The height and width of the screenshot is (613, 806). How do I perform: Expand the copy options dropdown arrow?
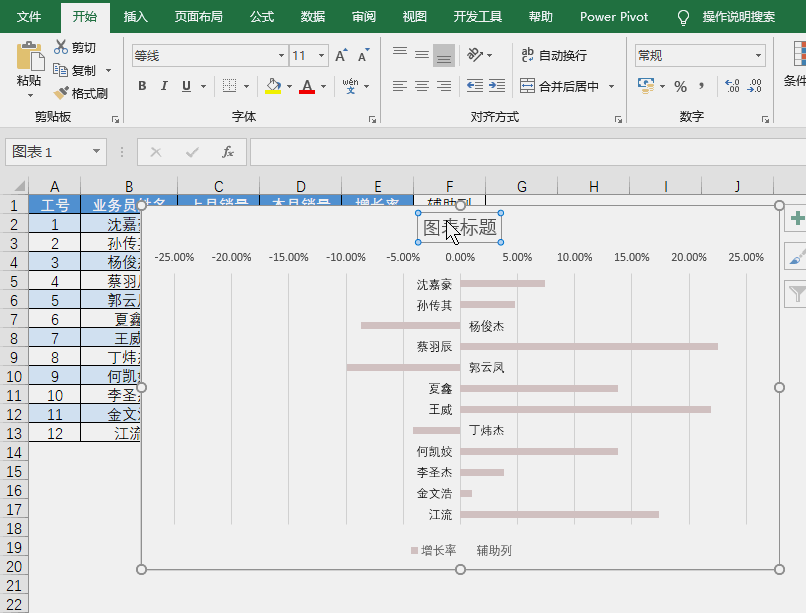tap(108, 70)
